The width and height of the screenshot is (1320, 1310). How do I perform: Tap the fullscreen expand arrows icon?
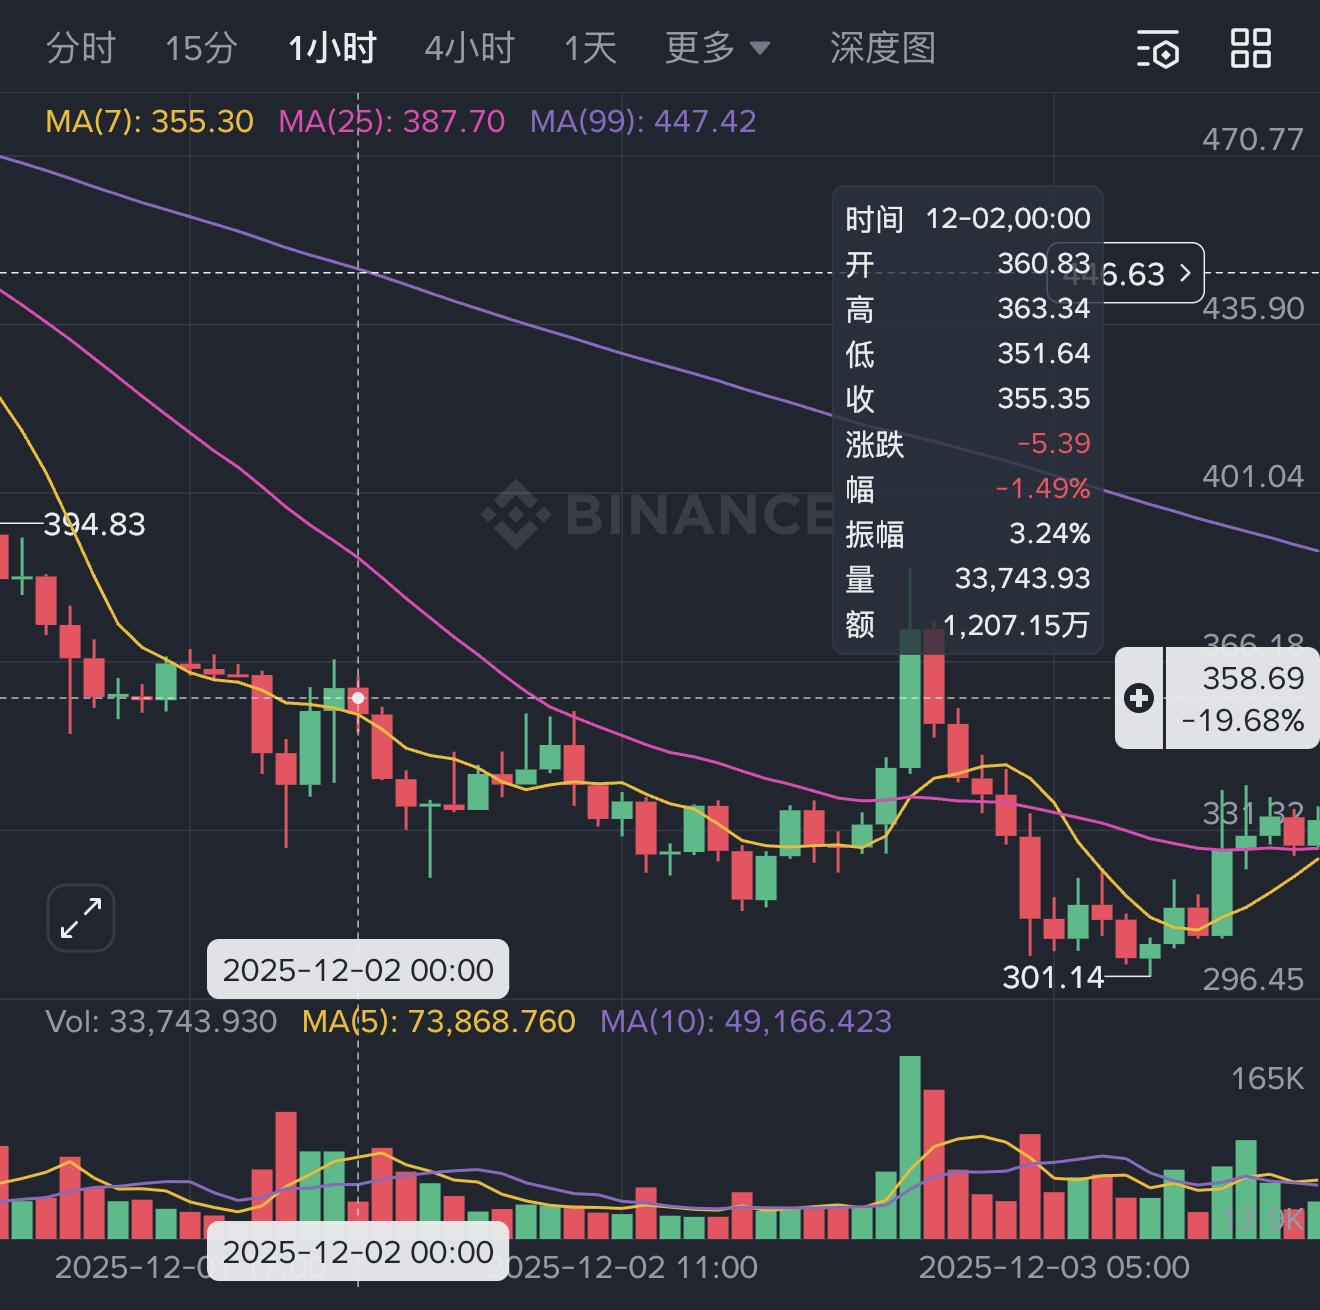[81, 918]
